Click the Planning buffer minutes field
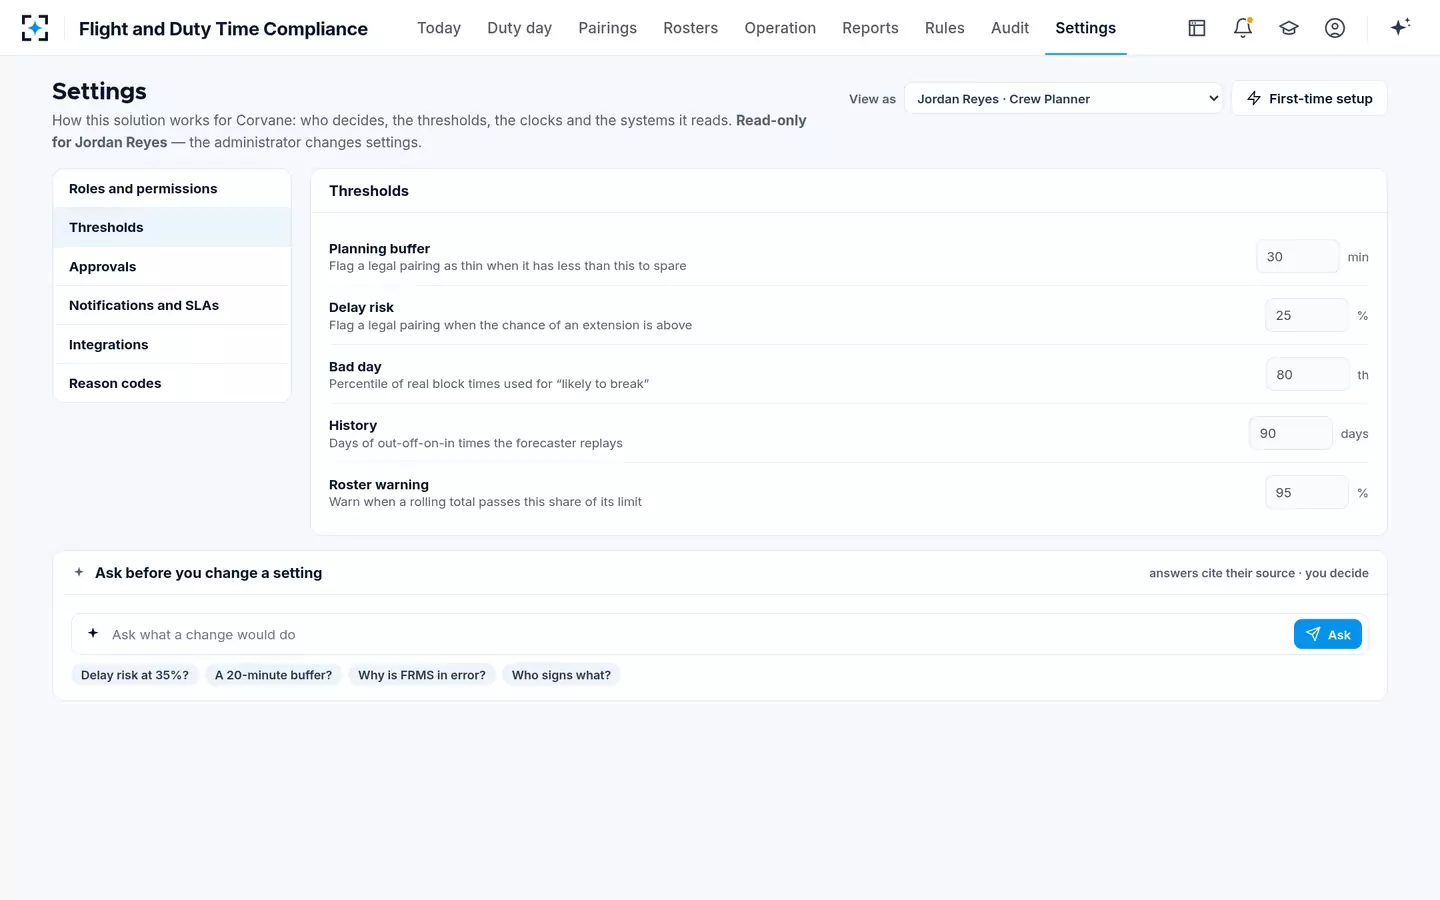This screenshot has width=1440, height=900. (x=1297, y=257)
